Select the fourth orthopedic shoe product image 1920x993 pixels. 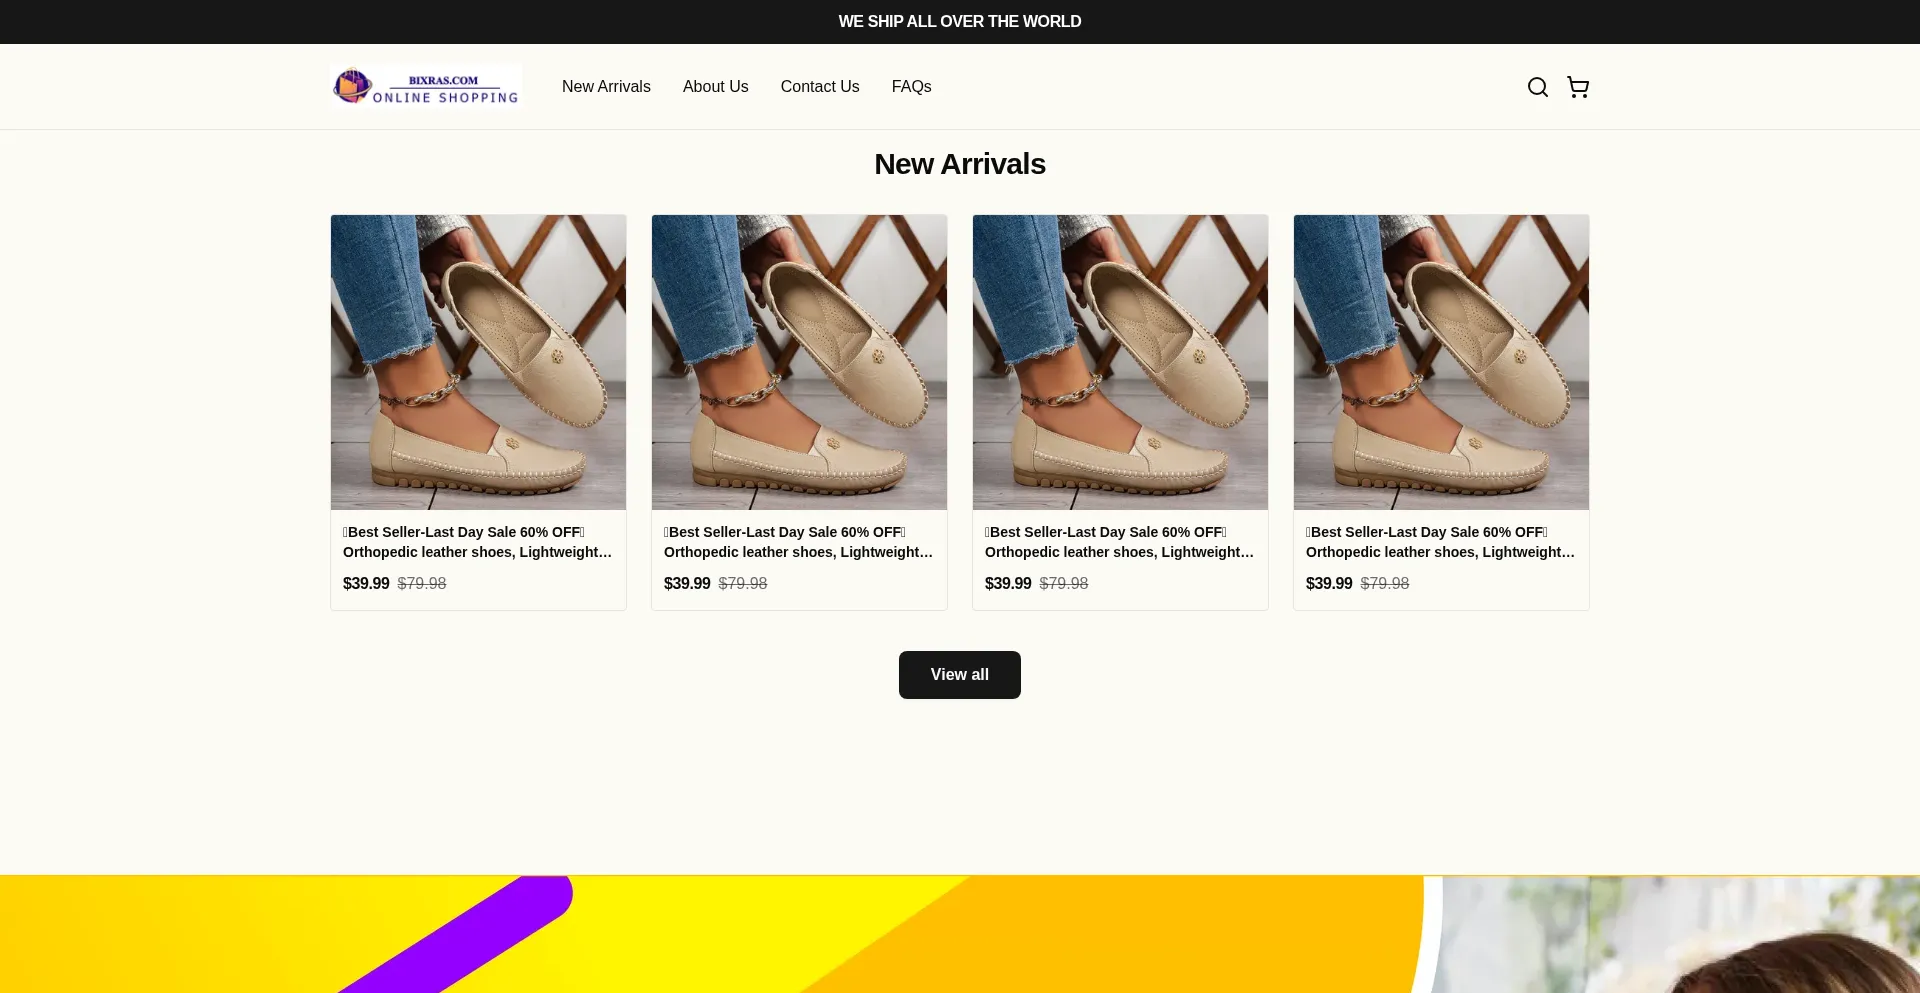tap(1441, 362)
